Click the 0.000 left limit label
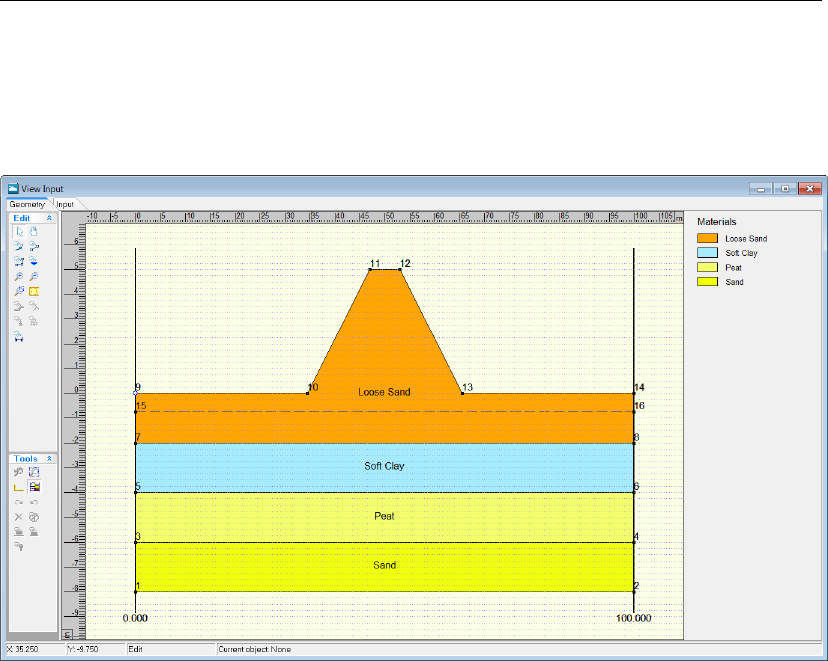This screenshot has height=661, width=828. pyautogui.click(x=135, y=618)
